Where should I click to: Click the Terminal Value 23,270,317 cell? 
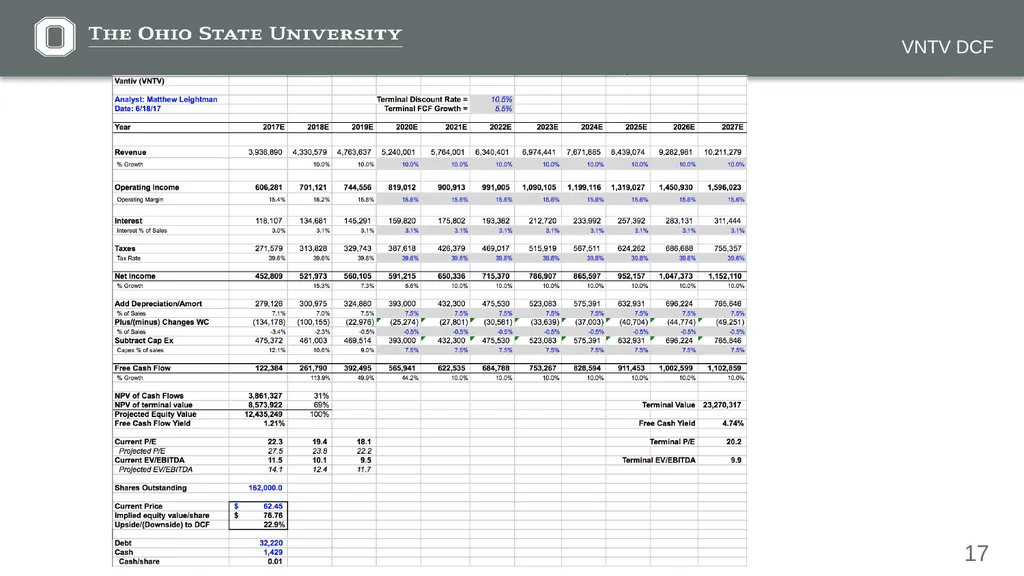click(x=722, y=405)
